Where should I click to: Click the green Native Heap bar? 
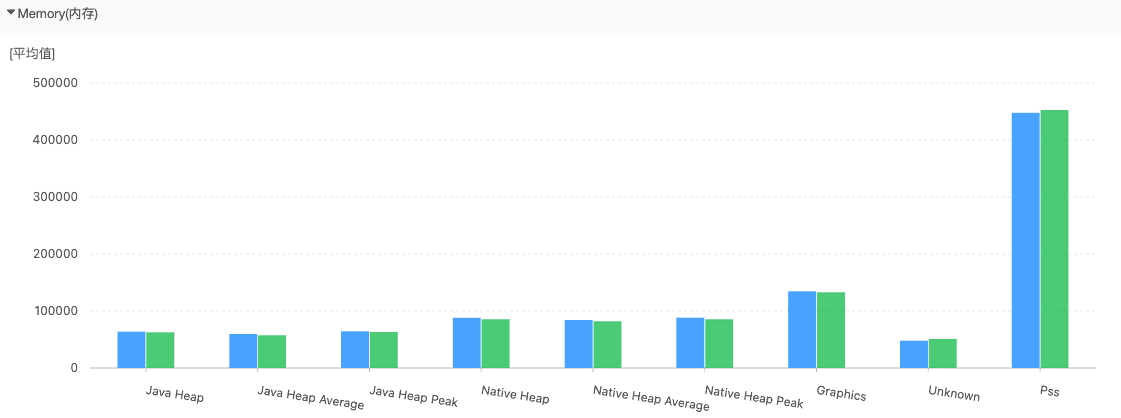click(496, 344)
